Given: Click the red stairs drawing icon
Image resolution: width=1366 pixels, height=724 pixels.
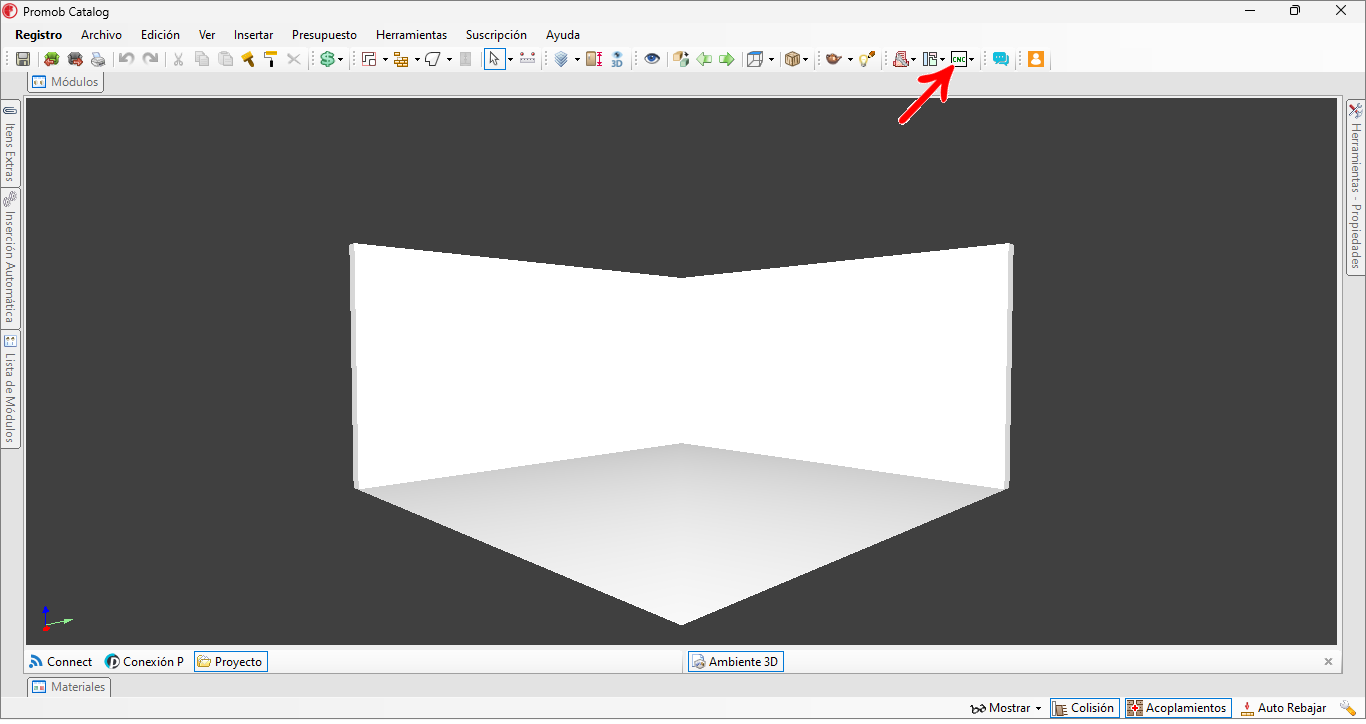Looking at the screenshot, I should click(900, 59).
